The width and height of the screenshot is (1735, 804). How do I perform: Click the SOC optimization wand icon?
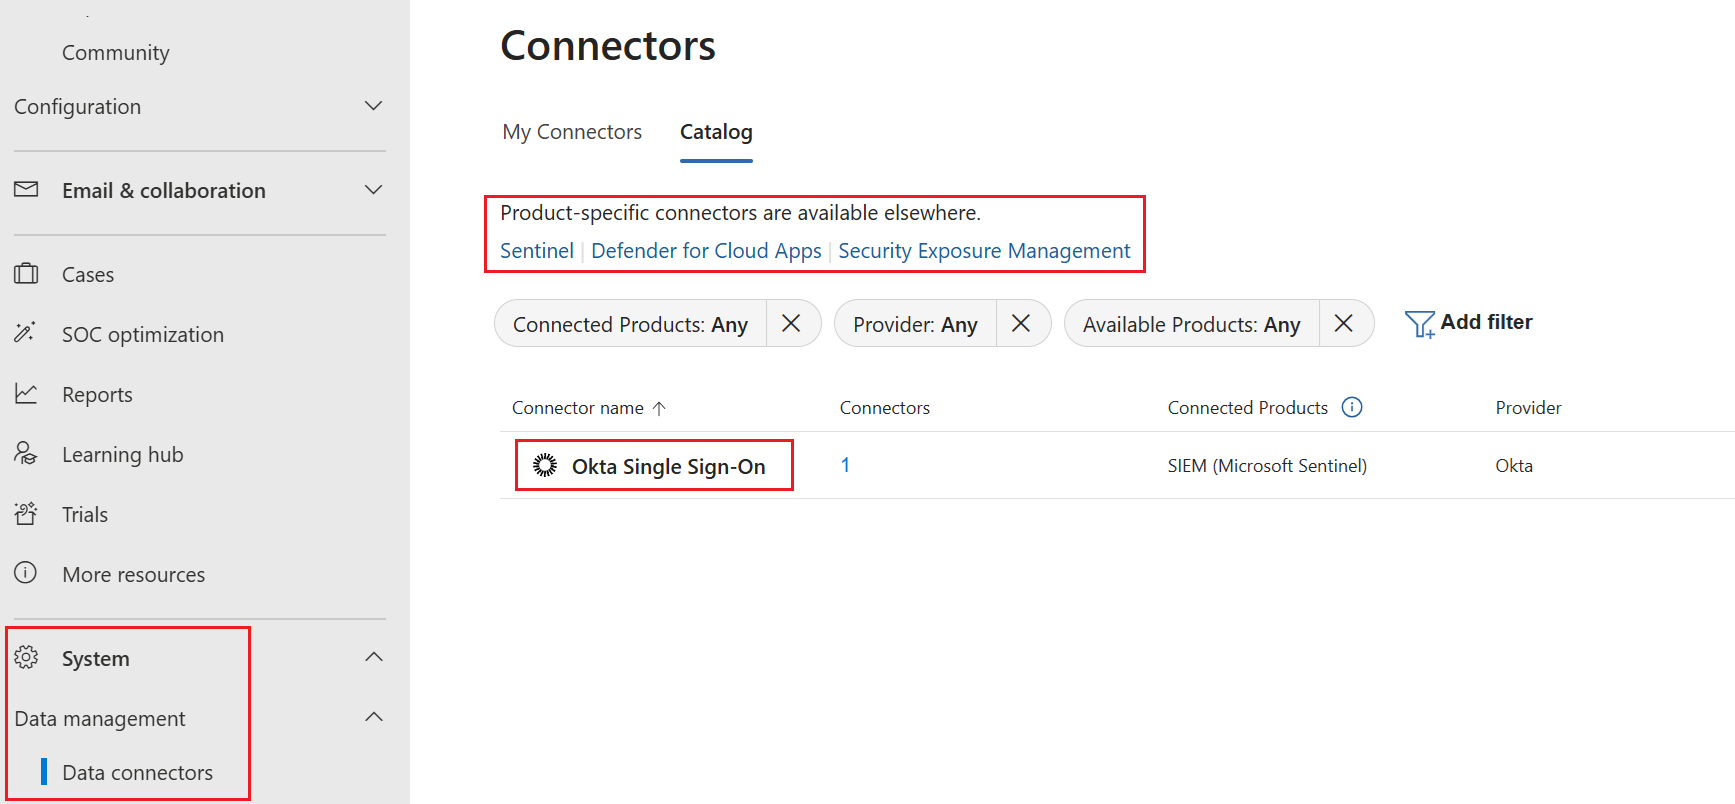tap(26, 333)
